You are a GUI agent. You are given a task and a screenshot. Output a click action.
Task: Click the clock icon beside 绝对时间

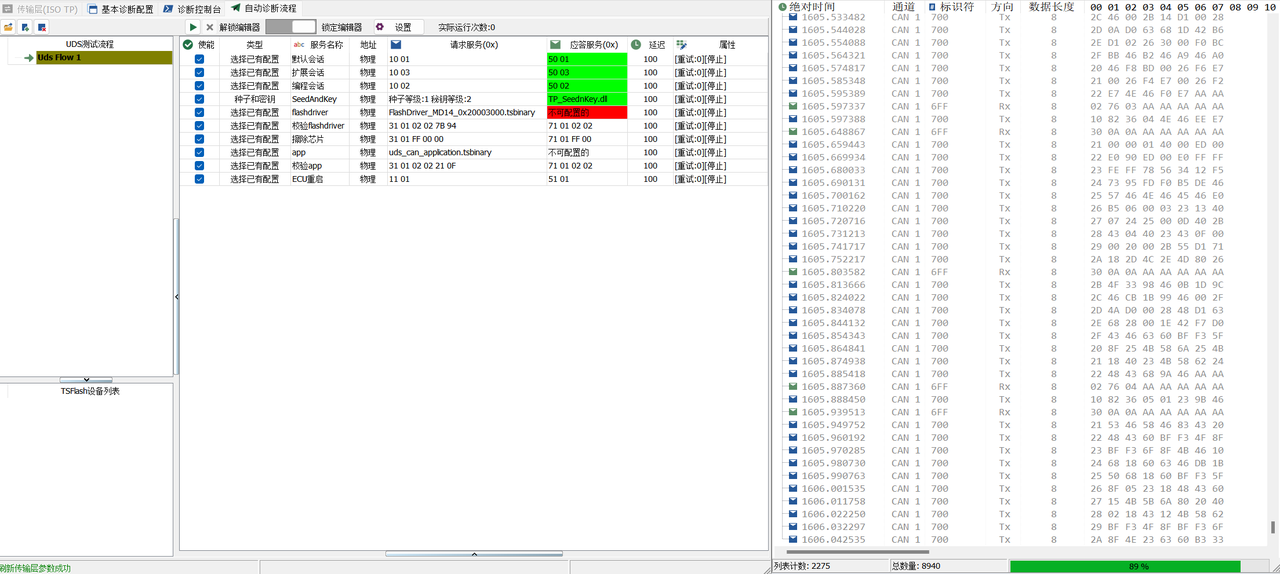coord(782,6)
